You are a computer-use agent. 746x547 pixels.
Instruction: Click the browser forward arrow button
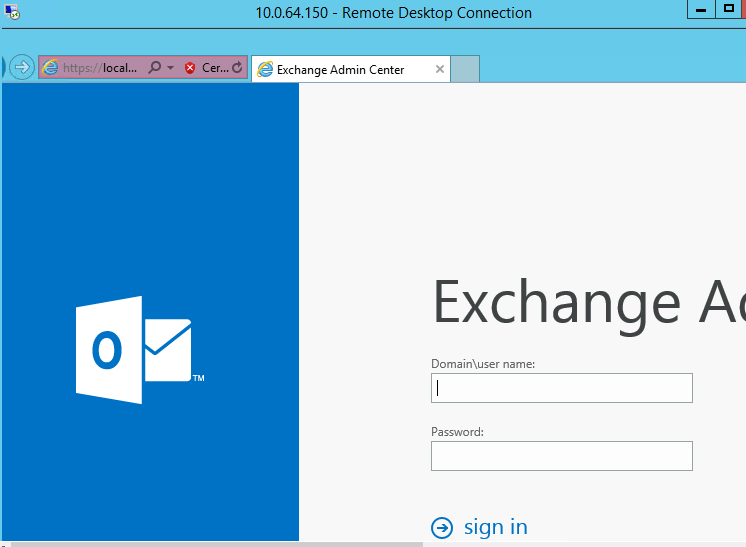pyautogui.click(x=21, y=68)
